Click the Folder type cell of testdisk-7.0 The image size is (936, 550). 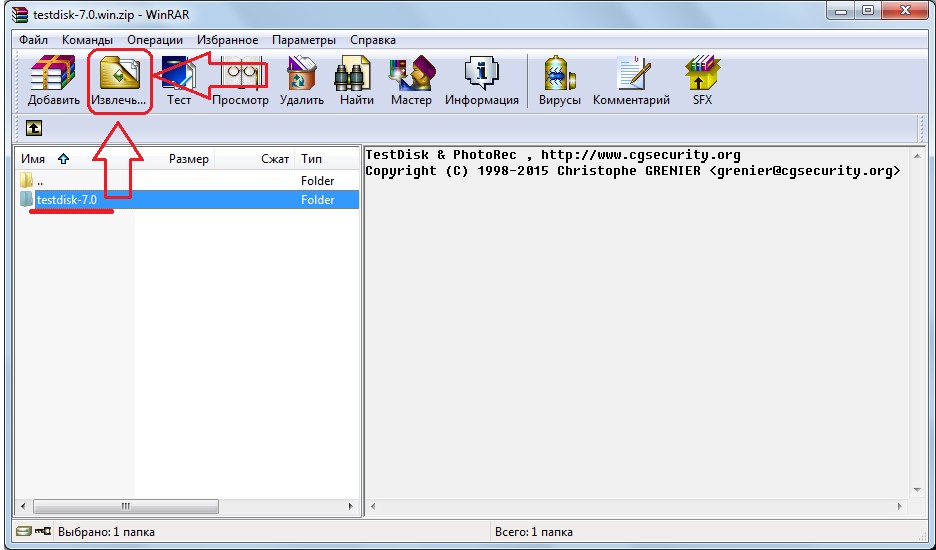click(317, 199)
